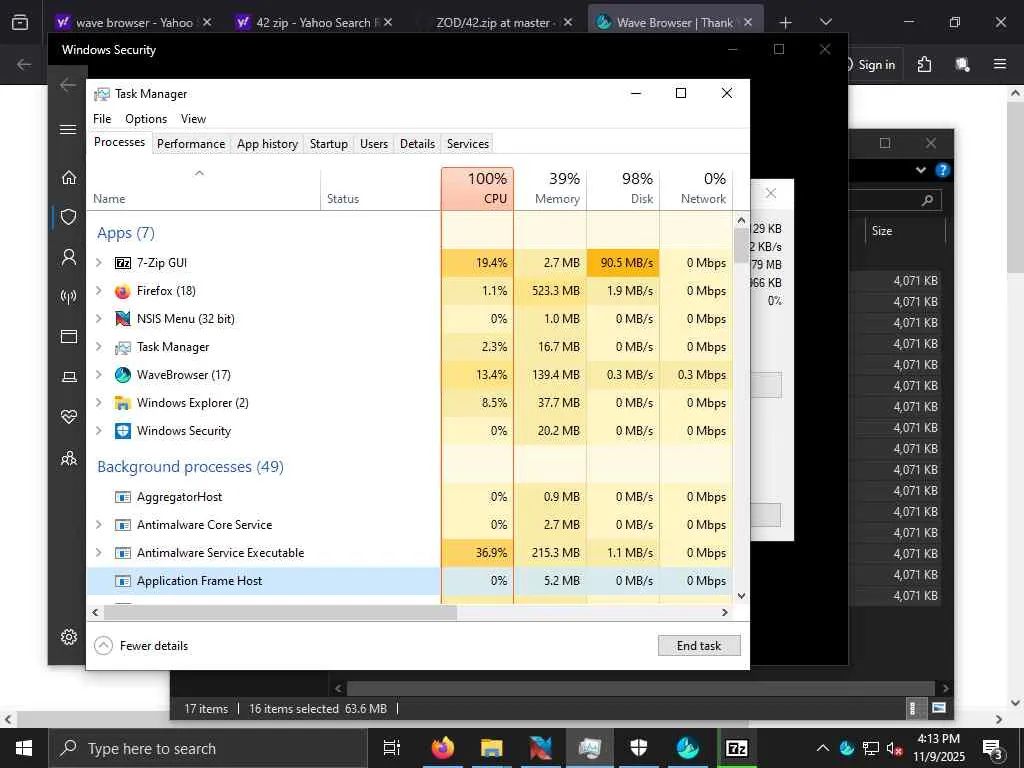Switch to the Startup tab

328,144
